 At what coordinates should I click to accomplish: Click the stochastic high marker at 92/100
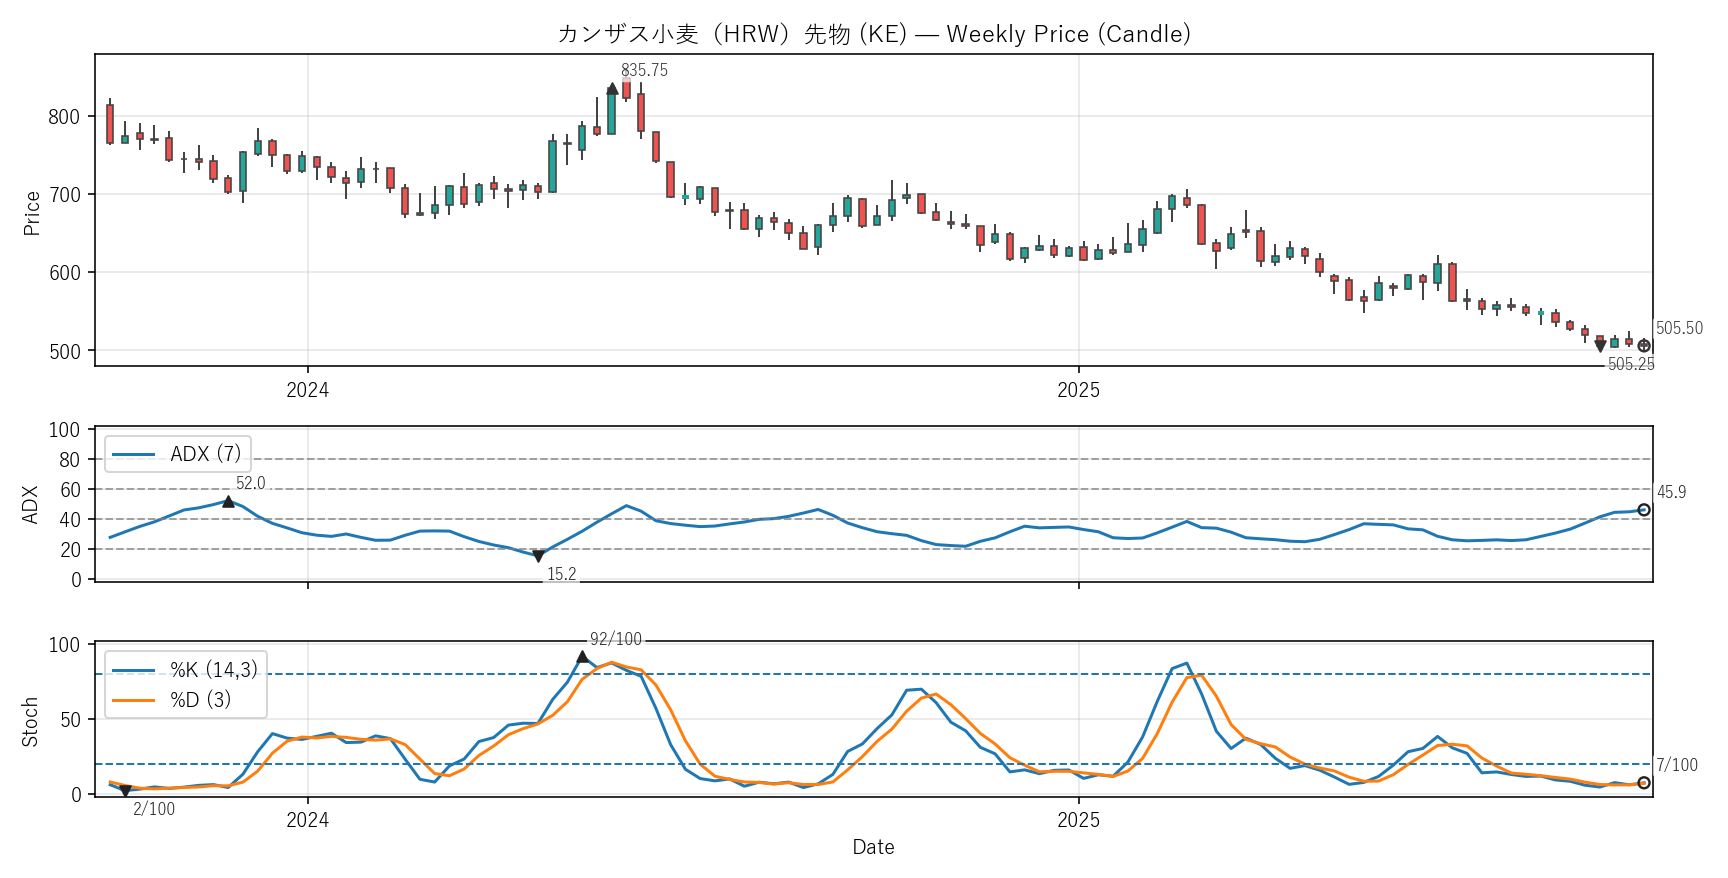582,657
